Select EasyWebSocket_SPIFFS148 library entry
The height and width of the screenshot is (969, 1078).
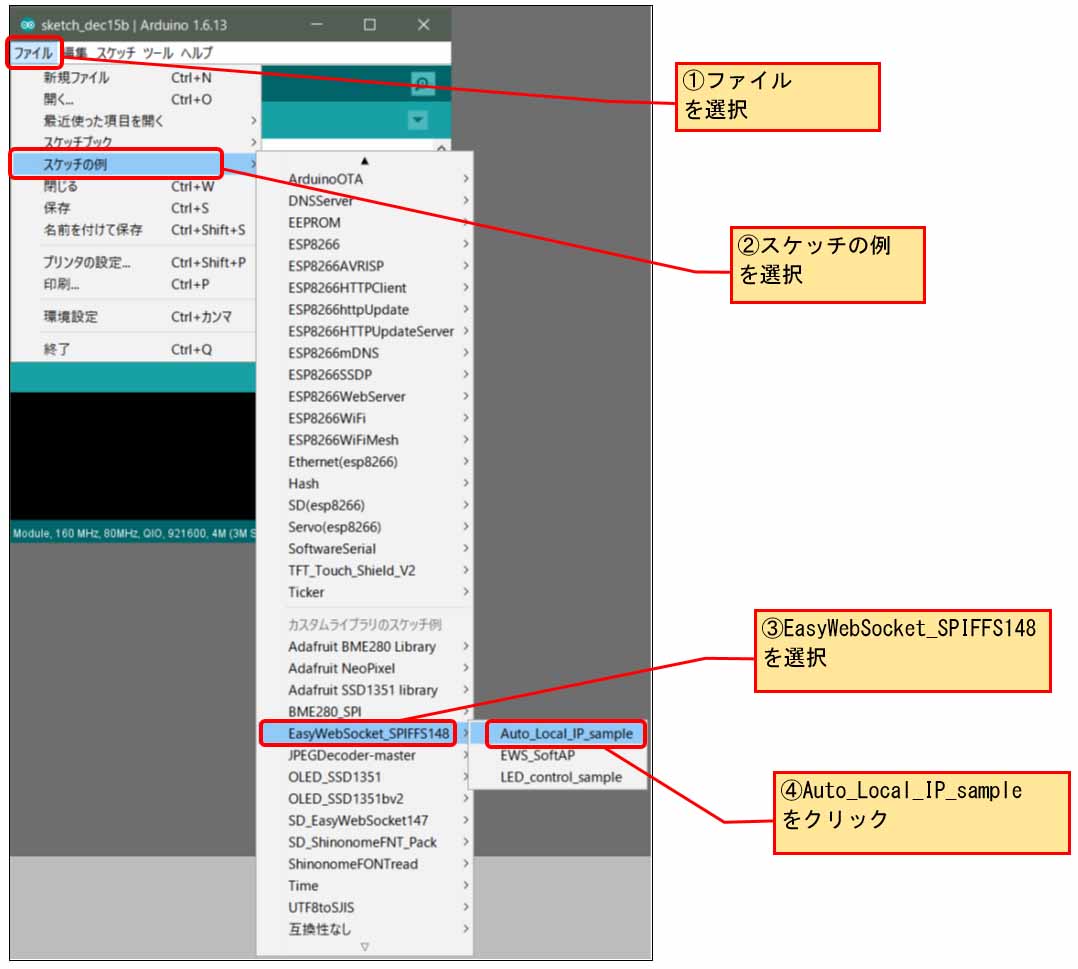tap(366, 734)
